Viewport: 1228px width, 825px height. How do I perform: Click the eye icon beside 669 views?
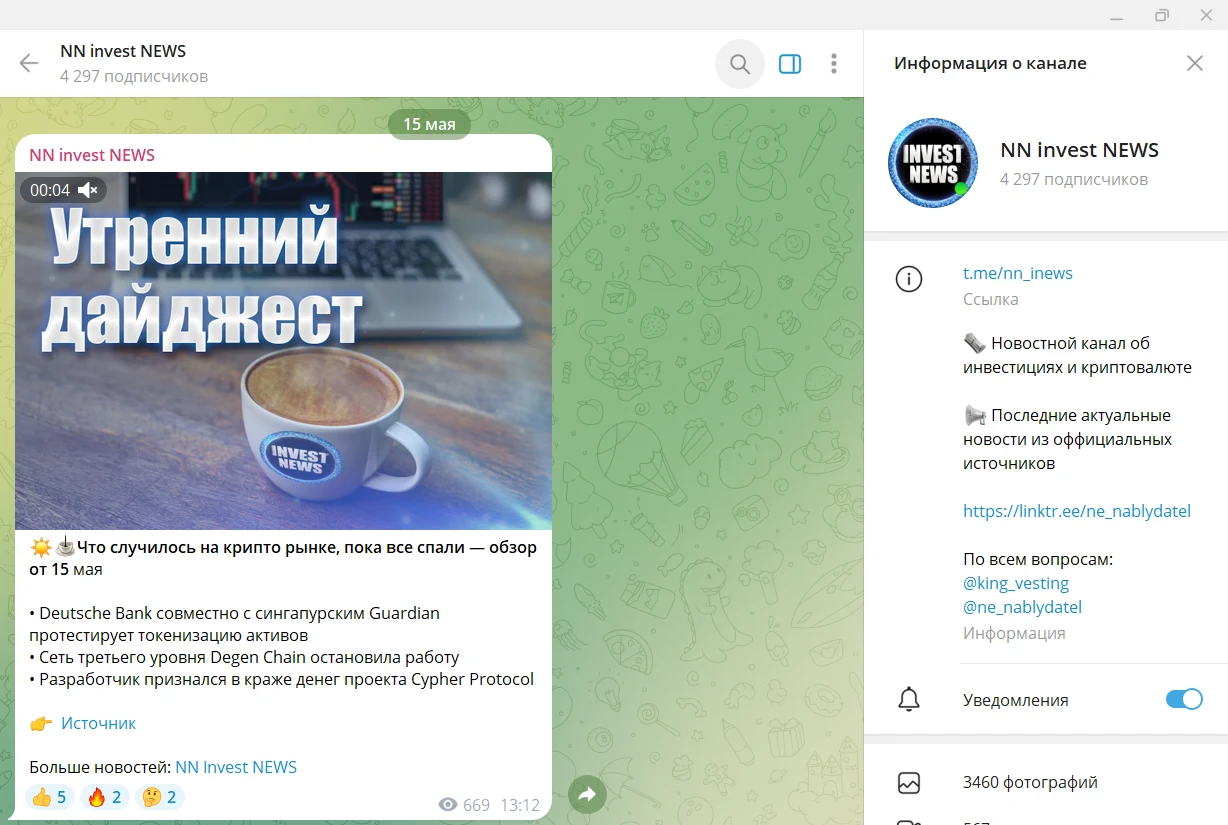448,805
